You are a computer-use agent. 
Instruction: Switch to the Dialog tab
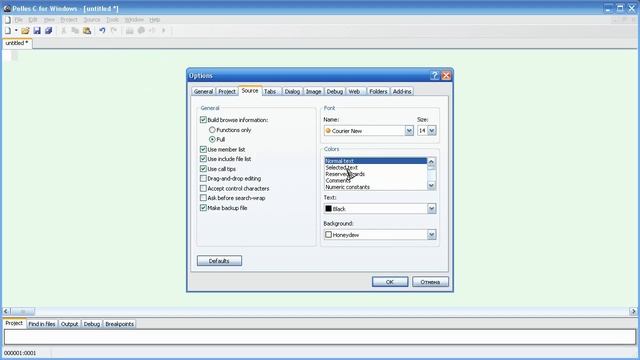click(292, 91)
